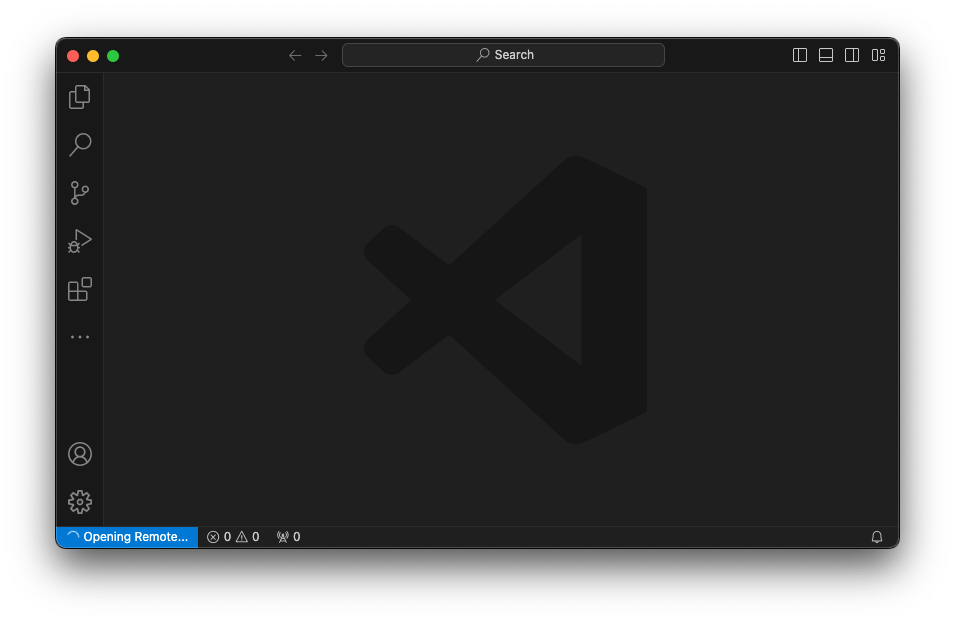Screen dimensions: 955x622
Task: Click the Opening Remote status indicator
Action: [127, 537]
